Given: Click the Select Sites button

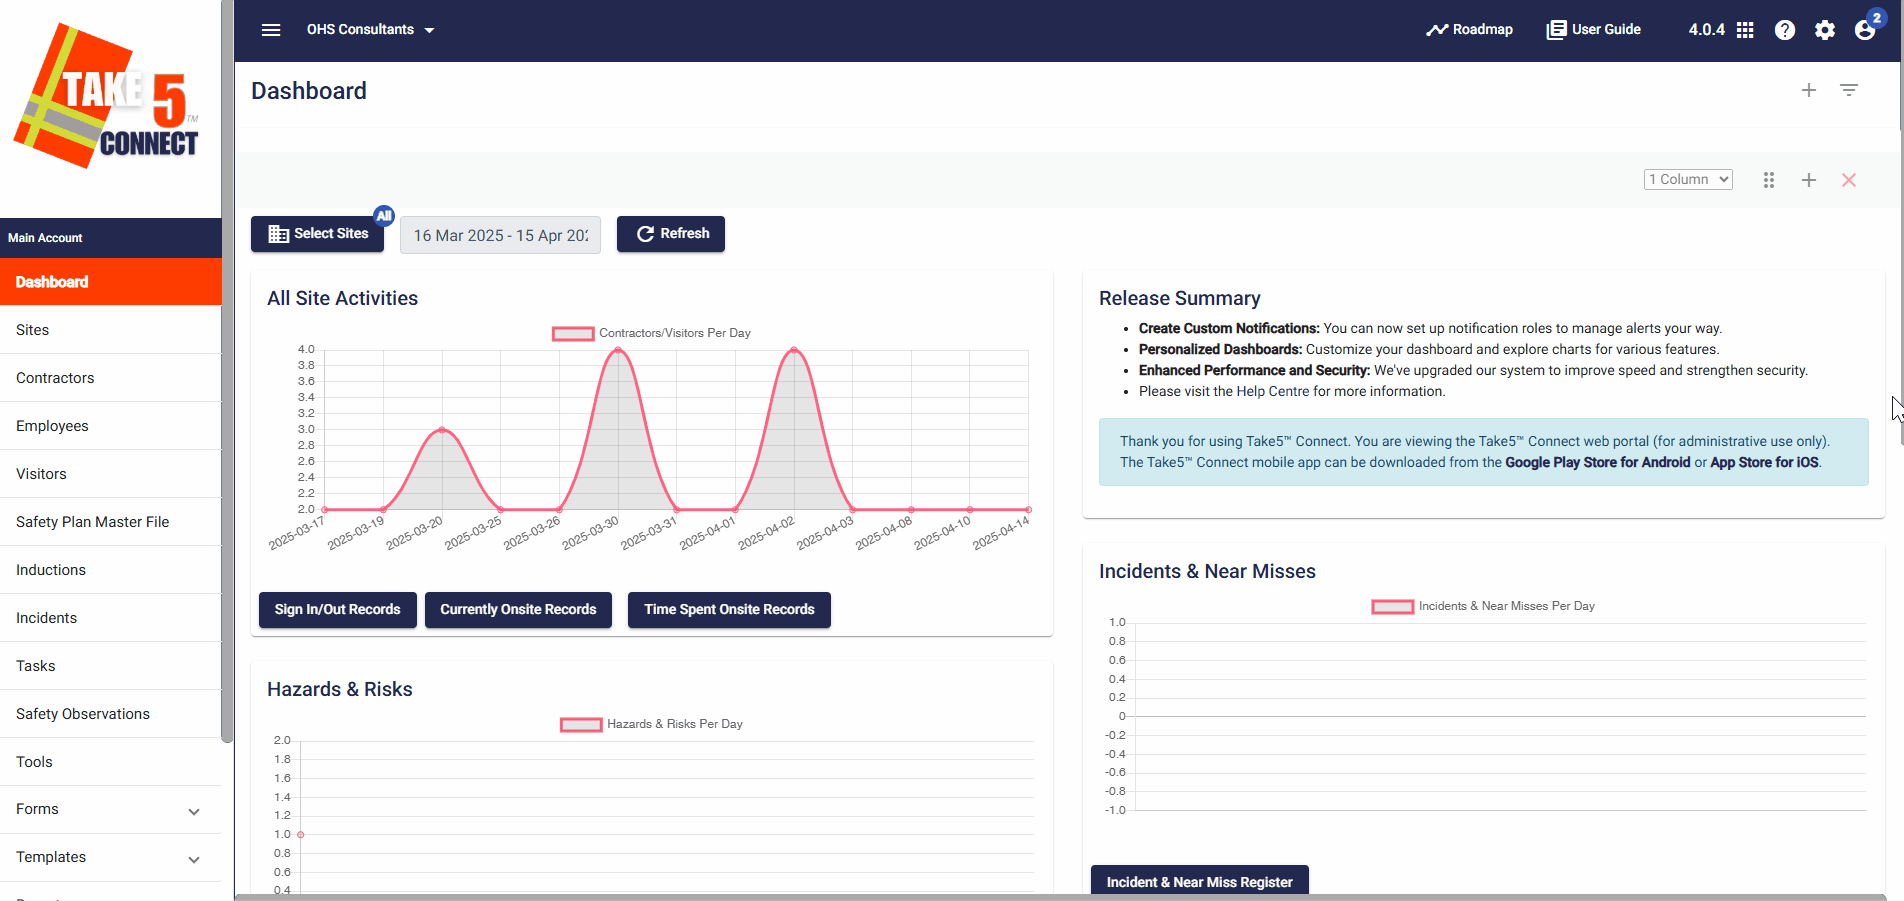Looking at the screenshot, I should pos(318,234).
